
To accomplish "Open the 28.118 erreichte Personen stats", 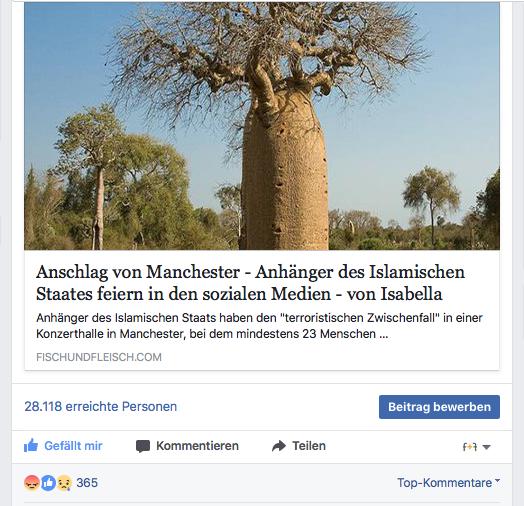I will (101, 406).
